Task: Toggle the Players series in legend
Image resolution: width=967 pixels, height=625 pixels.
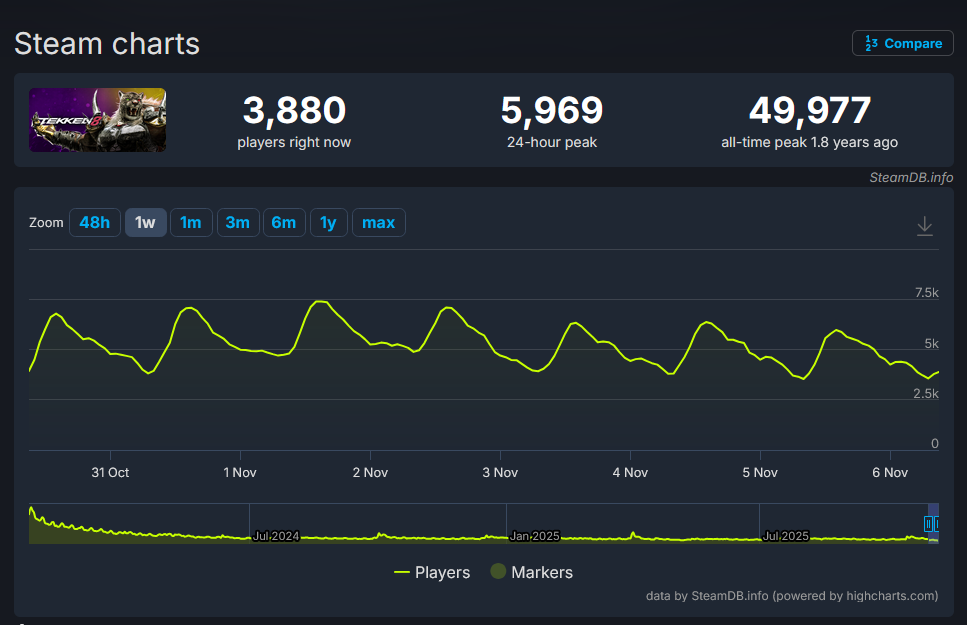Action: 432,573
